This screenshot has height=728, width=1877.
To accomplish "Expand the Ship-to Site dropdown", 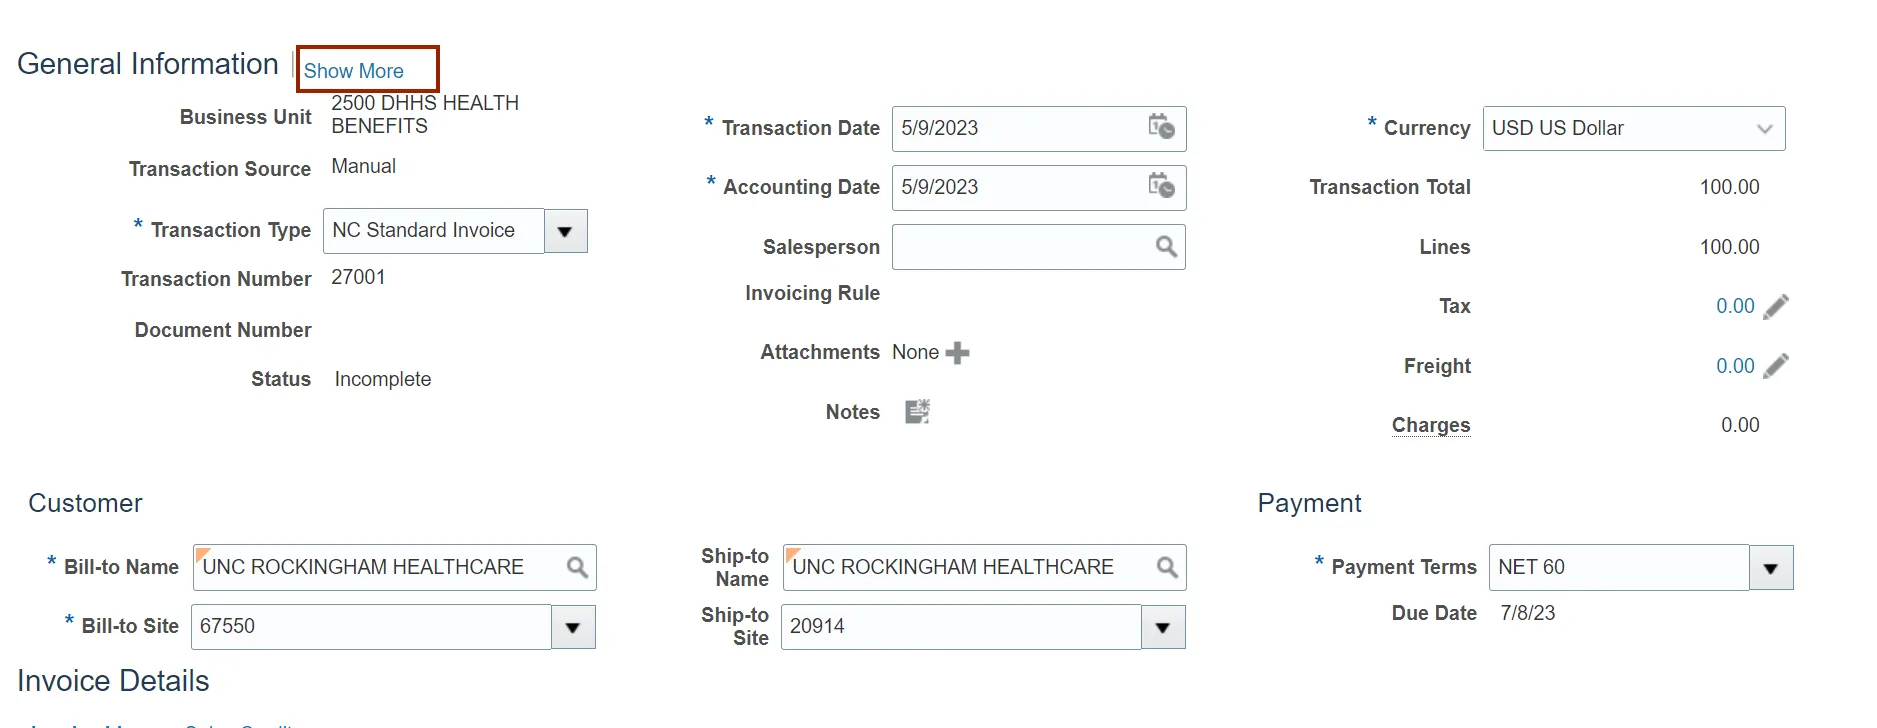I will click(1163, 627).
